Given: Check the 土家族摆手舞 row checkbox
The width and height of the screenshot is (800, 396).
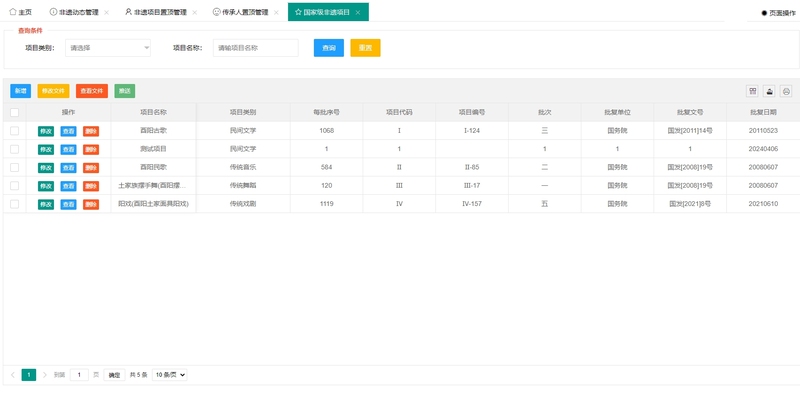Looking at the screenshot, I should 14,185.
